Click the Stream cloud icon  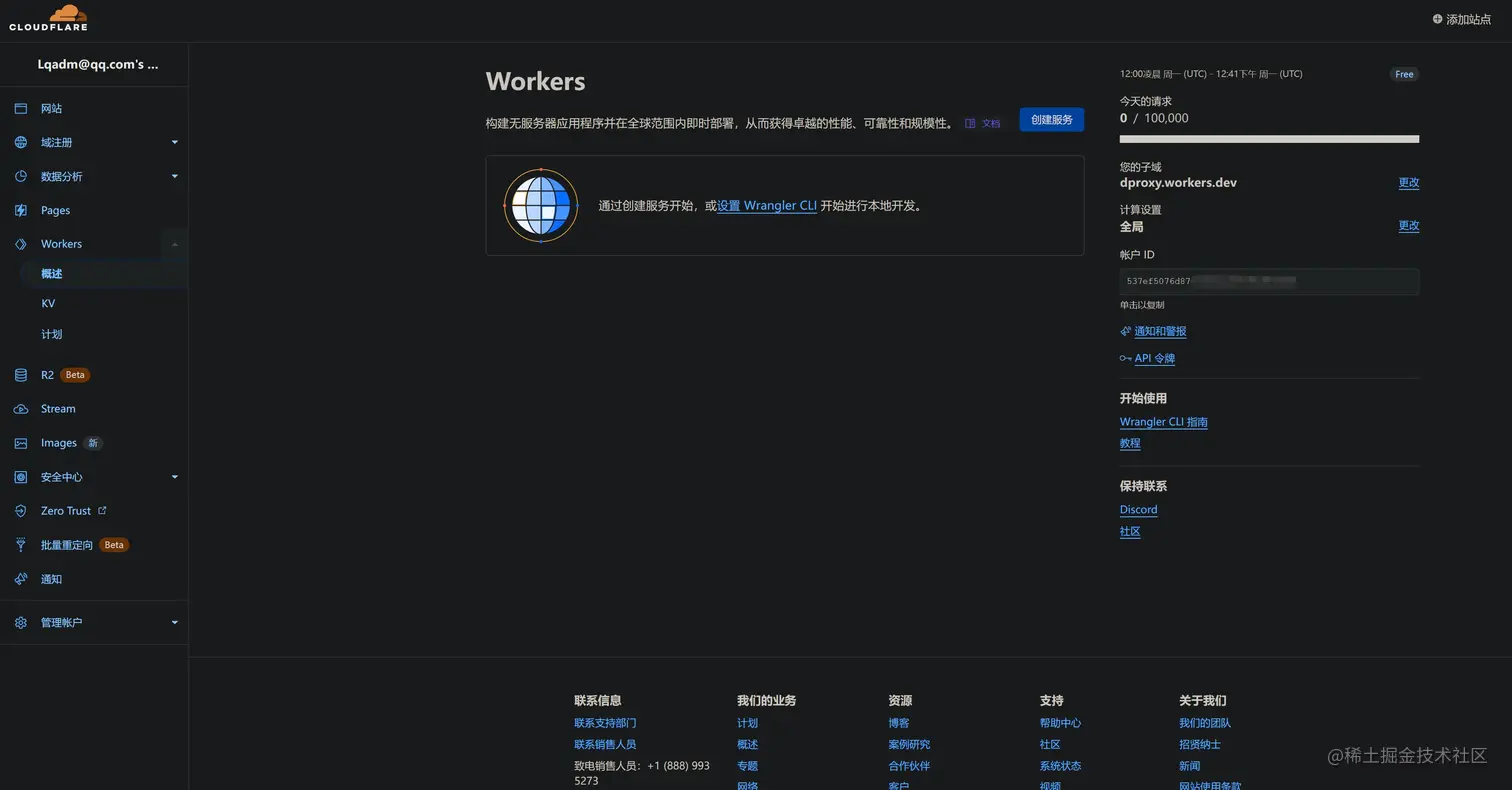[20, 409]
